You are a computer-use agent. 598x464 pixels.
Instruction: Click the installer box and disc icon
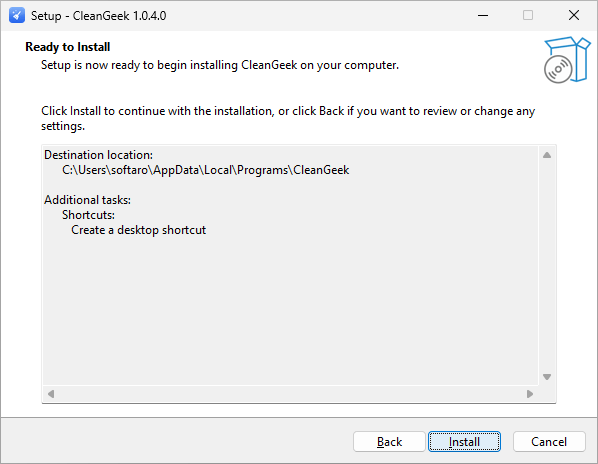point(567,60)
